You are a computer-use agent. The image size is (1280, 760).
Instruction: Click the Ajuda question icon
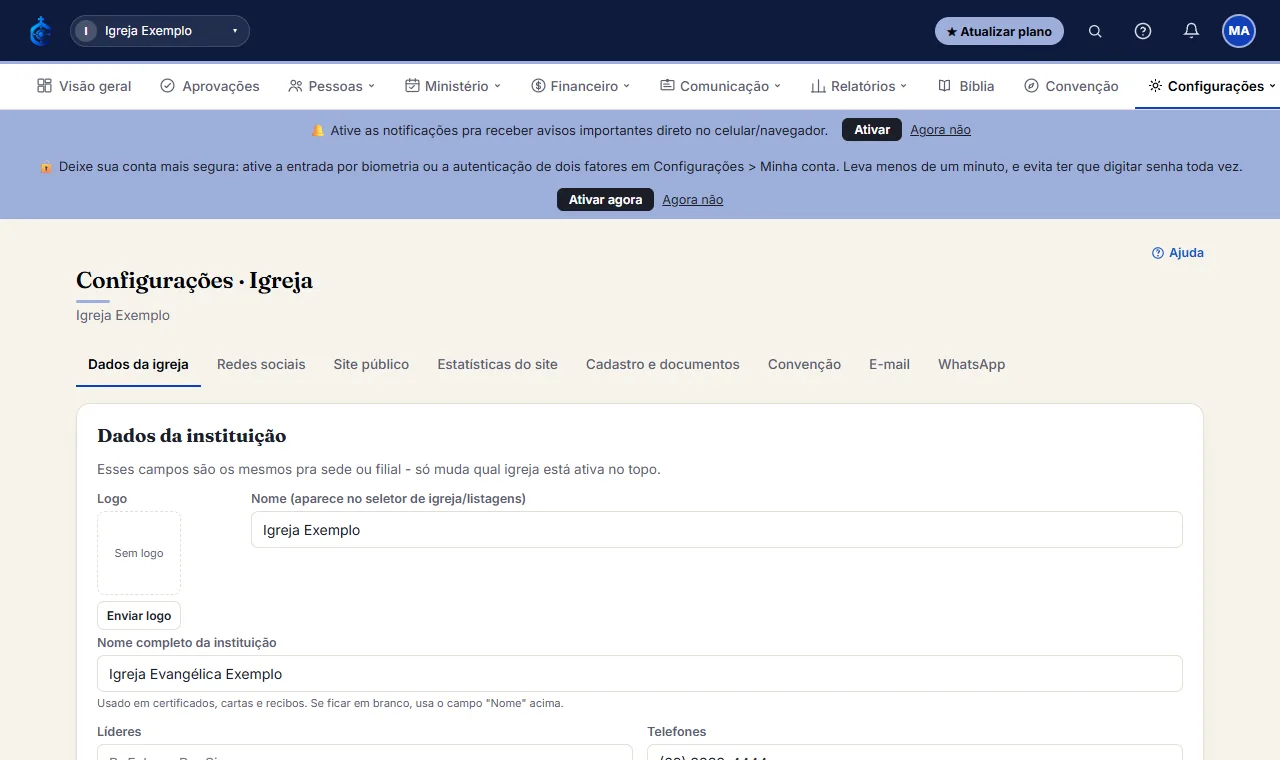click(x=1158, y=253)
